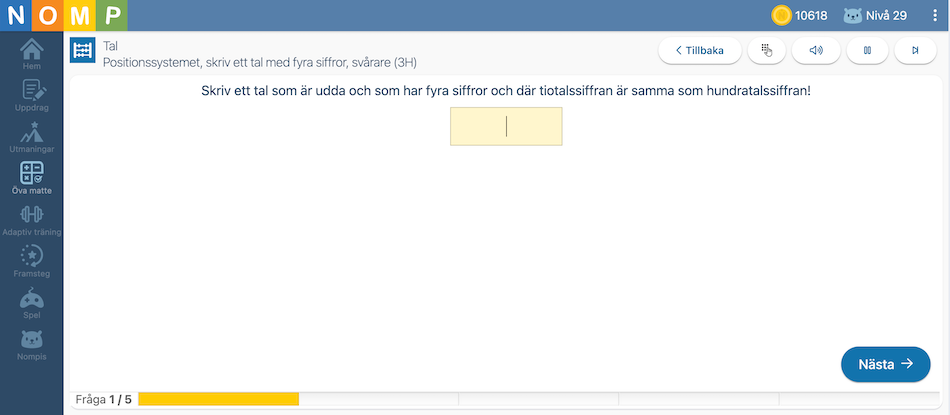Image resolution: width=950 pixels, height=415 pixels.
Task: Click the NOMP logo
Action: pos(64,16)
